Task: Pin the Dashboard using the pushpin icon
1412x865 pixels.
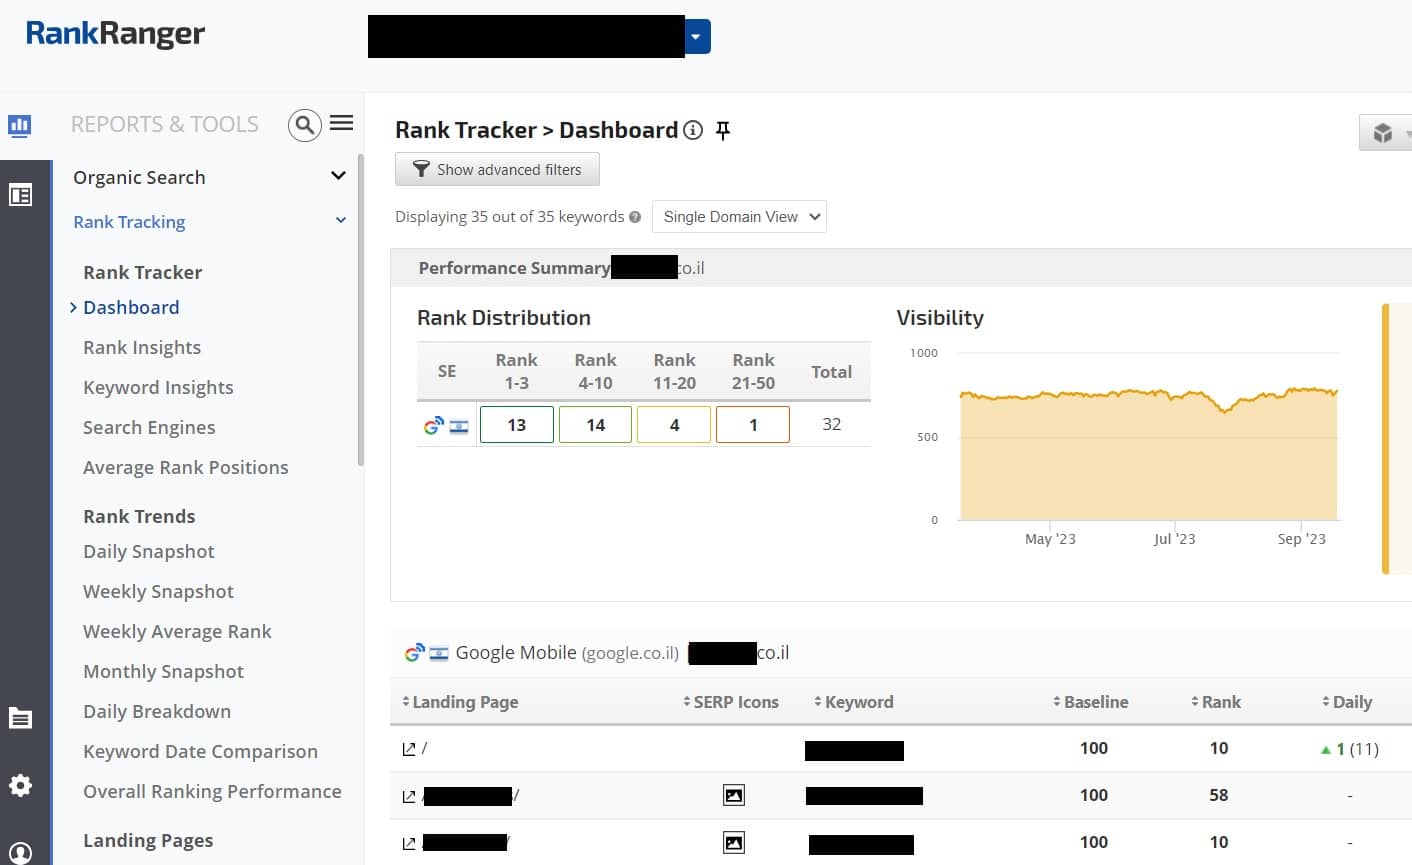Action: [x=723, y=131]
